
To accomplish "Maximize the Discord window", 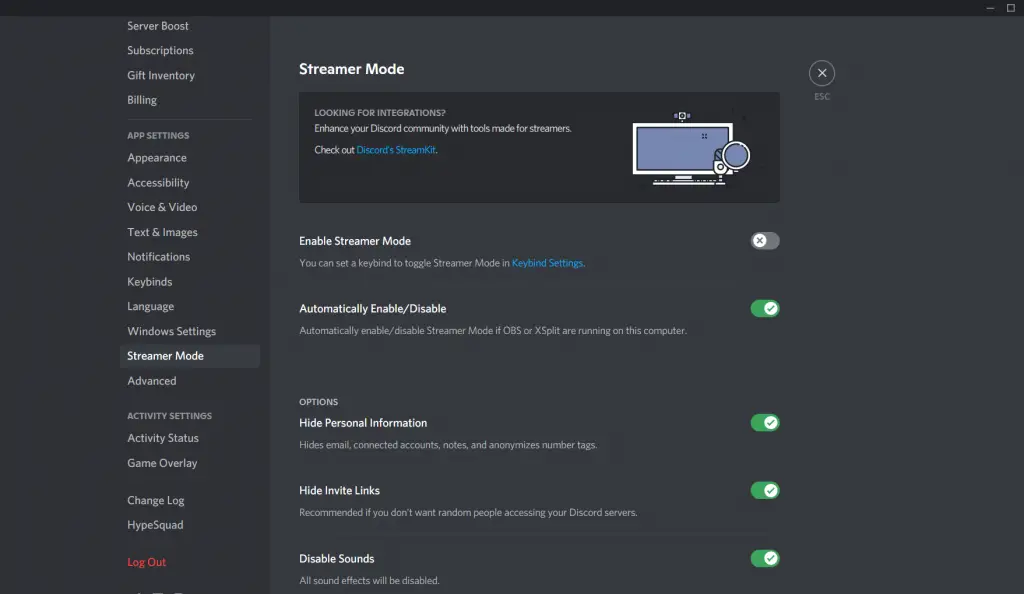I will (x=1010, y=8).
